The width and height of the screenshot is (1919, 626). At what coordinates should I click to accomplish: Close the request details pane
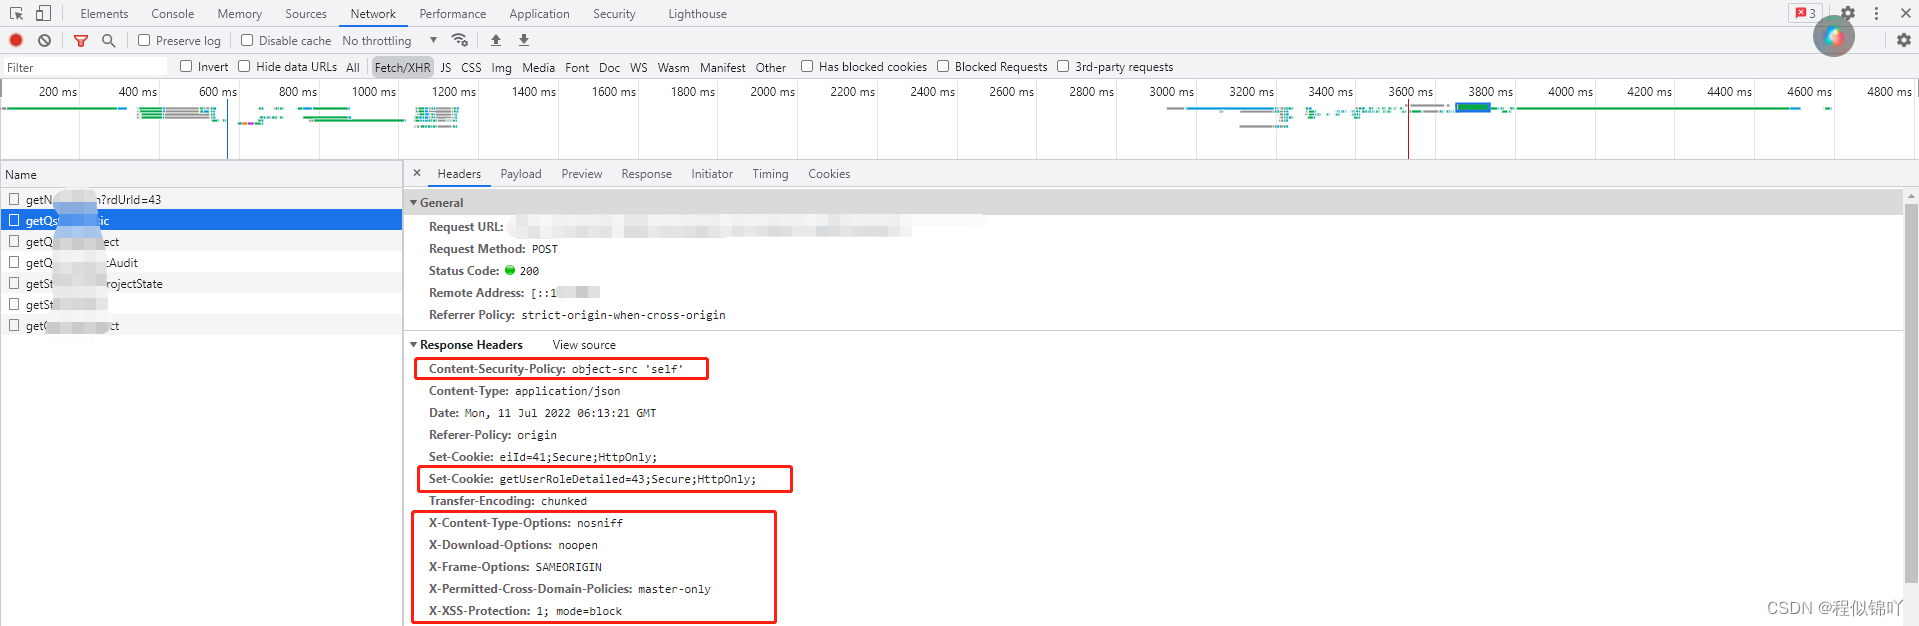(417, 173)
